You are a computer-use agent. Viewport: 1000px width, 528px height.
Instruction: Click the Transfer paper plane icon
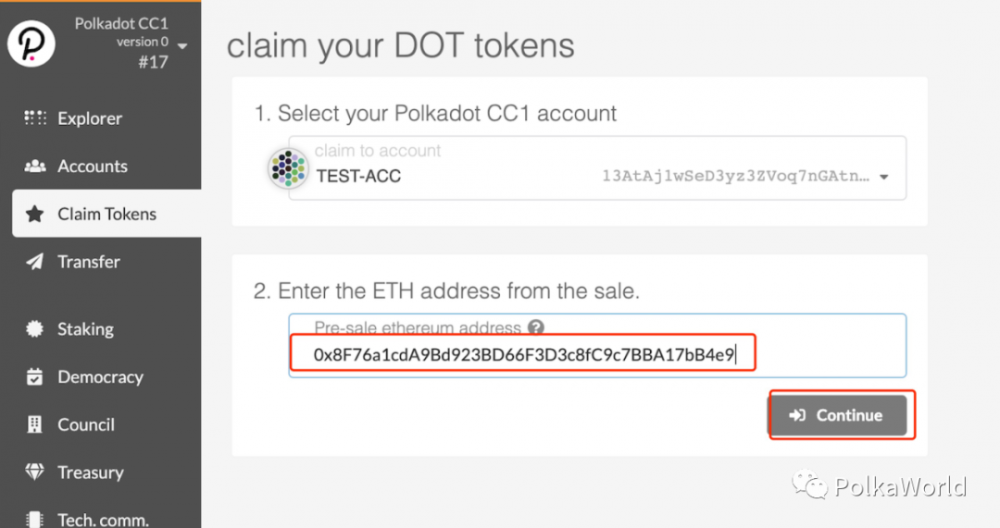(35, 262)
